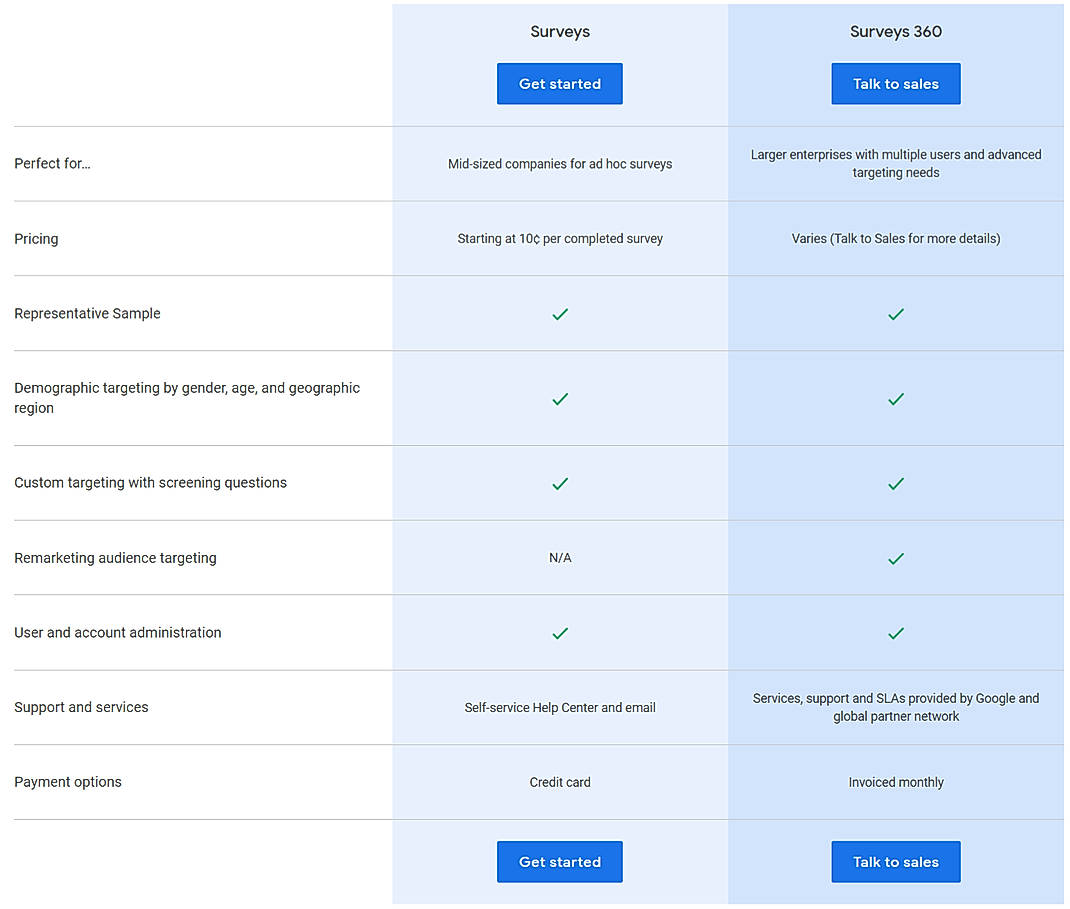Click the 'Representative Sample' row label
This screenshot has width=1070, height=909.
87,314
